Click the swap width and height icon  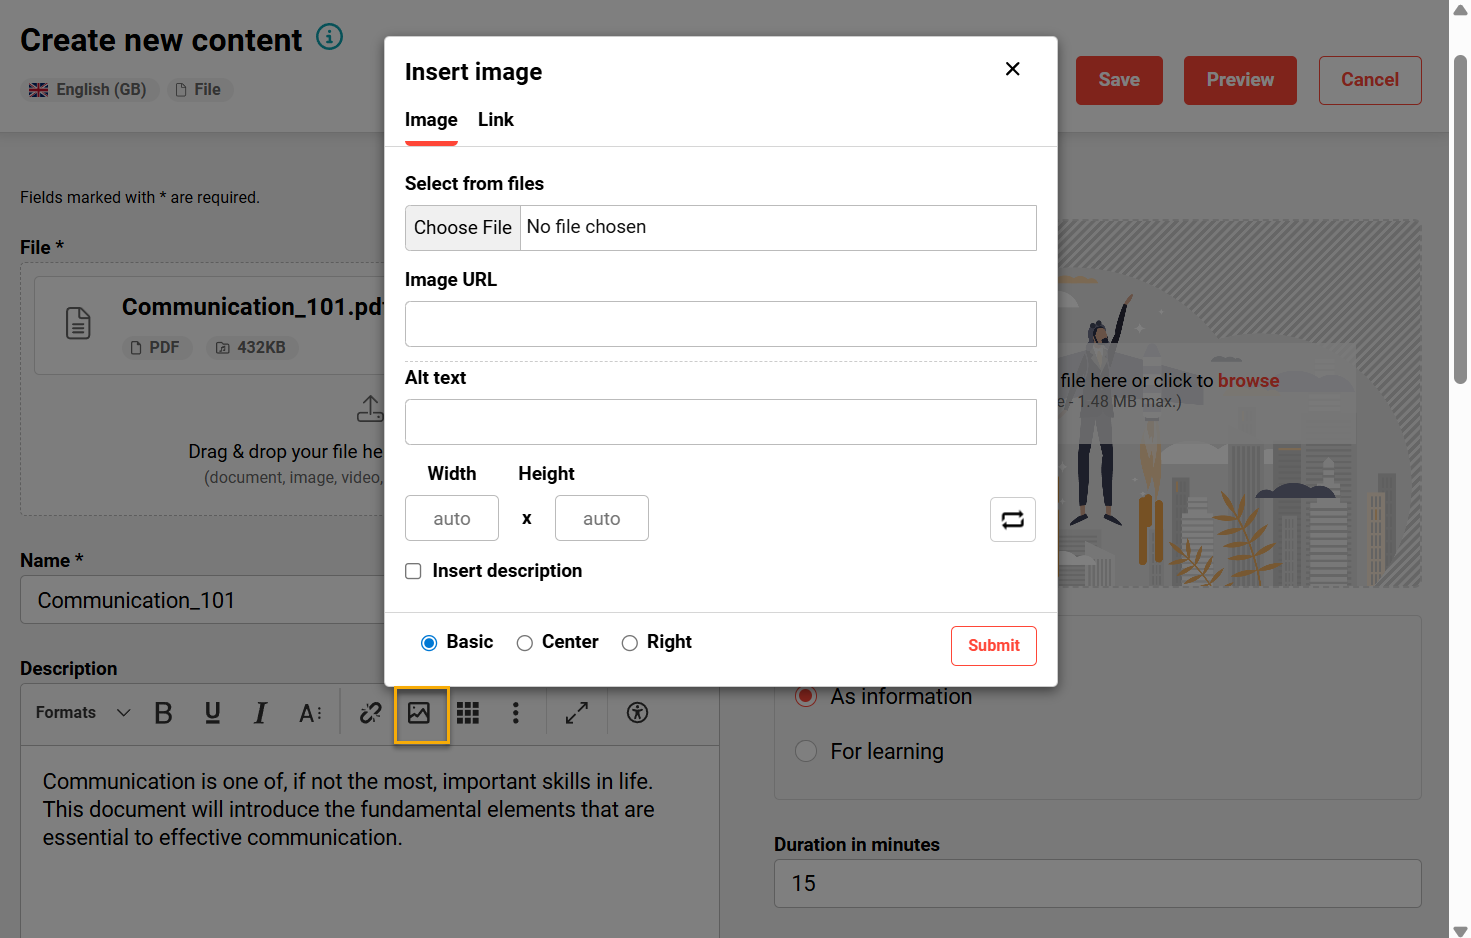point(1012,519)
